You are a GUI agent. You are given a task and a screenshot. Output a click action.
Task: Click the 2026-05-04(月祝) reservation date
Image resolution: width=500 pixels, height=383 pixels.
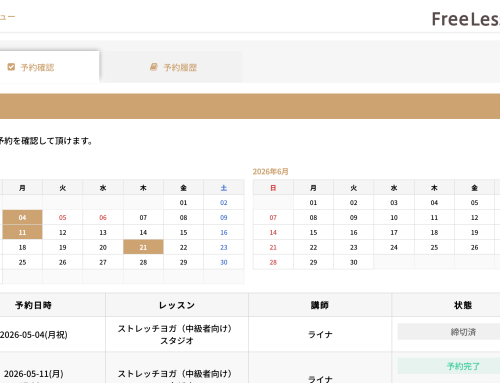[34, 335]
